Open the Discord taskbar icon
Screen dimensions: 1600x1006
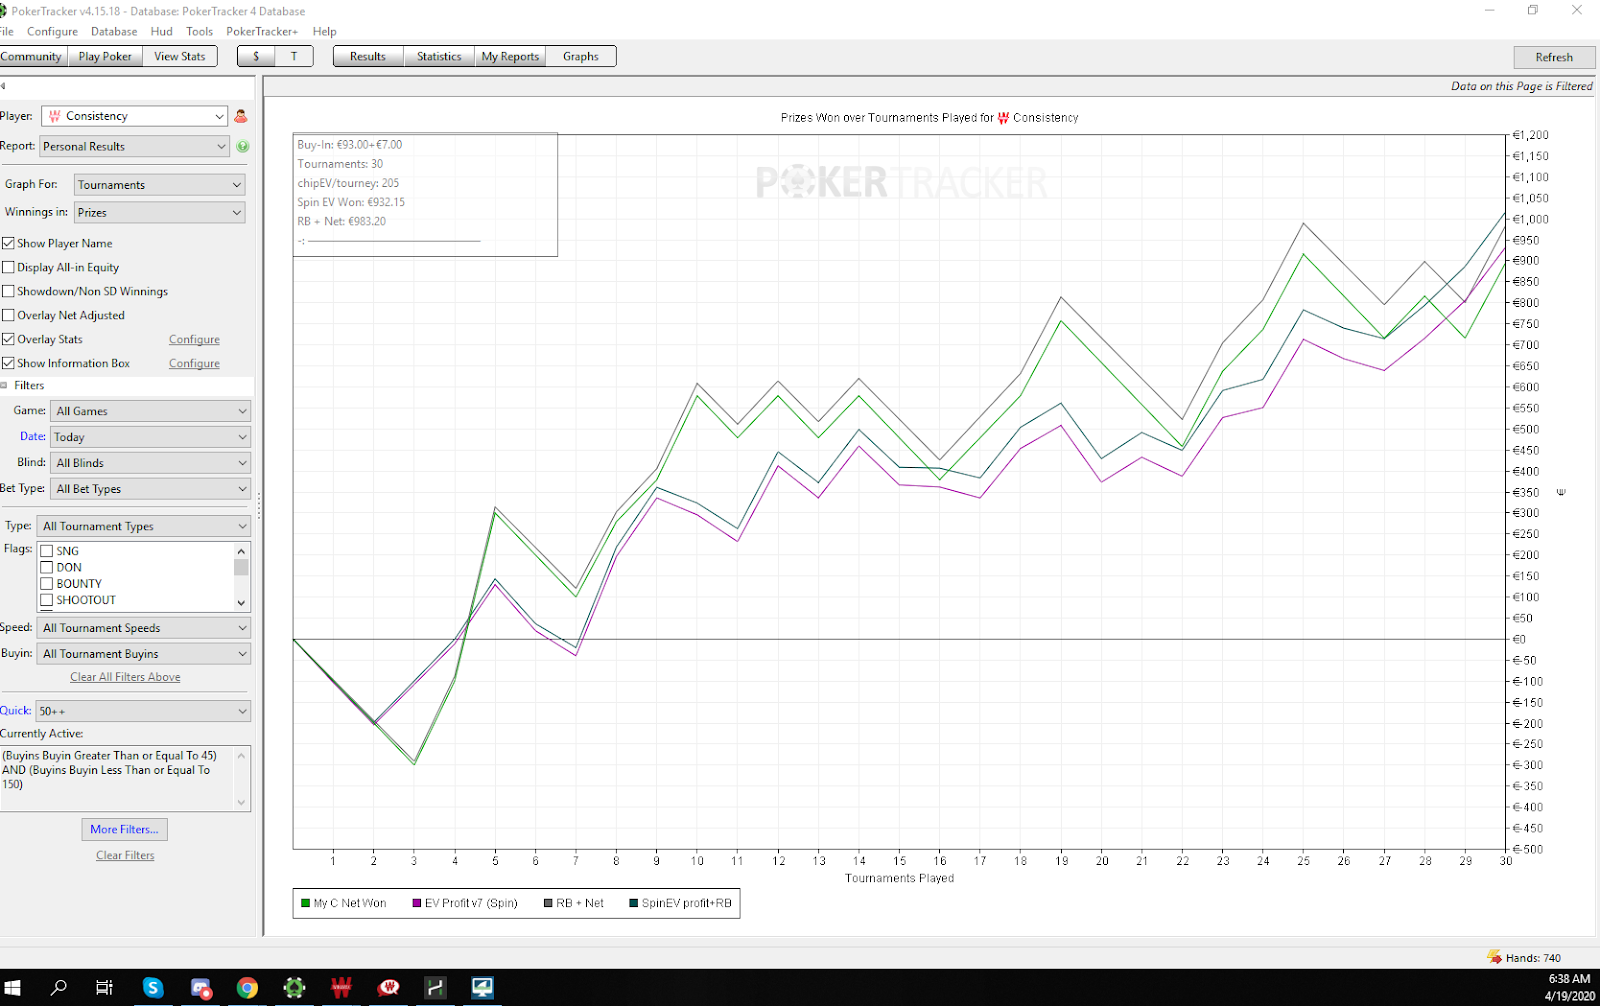pos(201,988)
